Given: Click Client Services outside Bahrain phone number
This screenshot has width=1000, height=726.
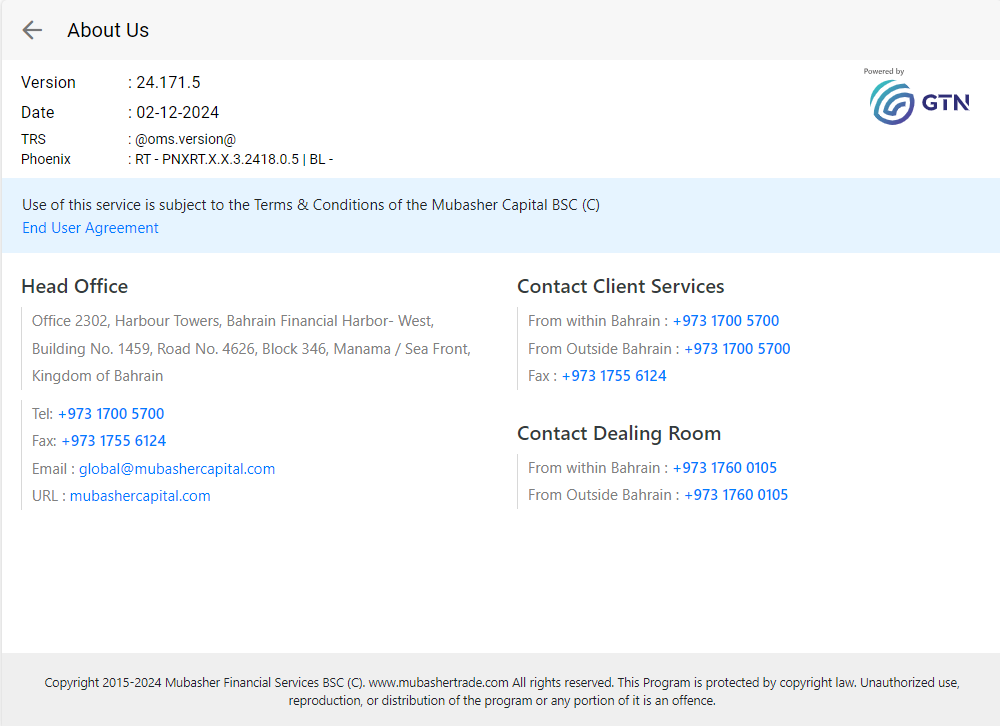Looking at the screenshot, I should [x=737, y=349].
